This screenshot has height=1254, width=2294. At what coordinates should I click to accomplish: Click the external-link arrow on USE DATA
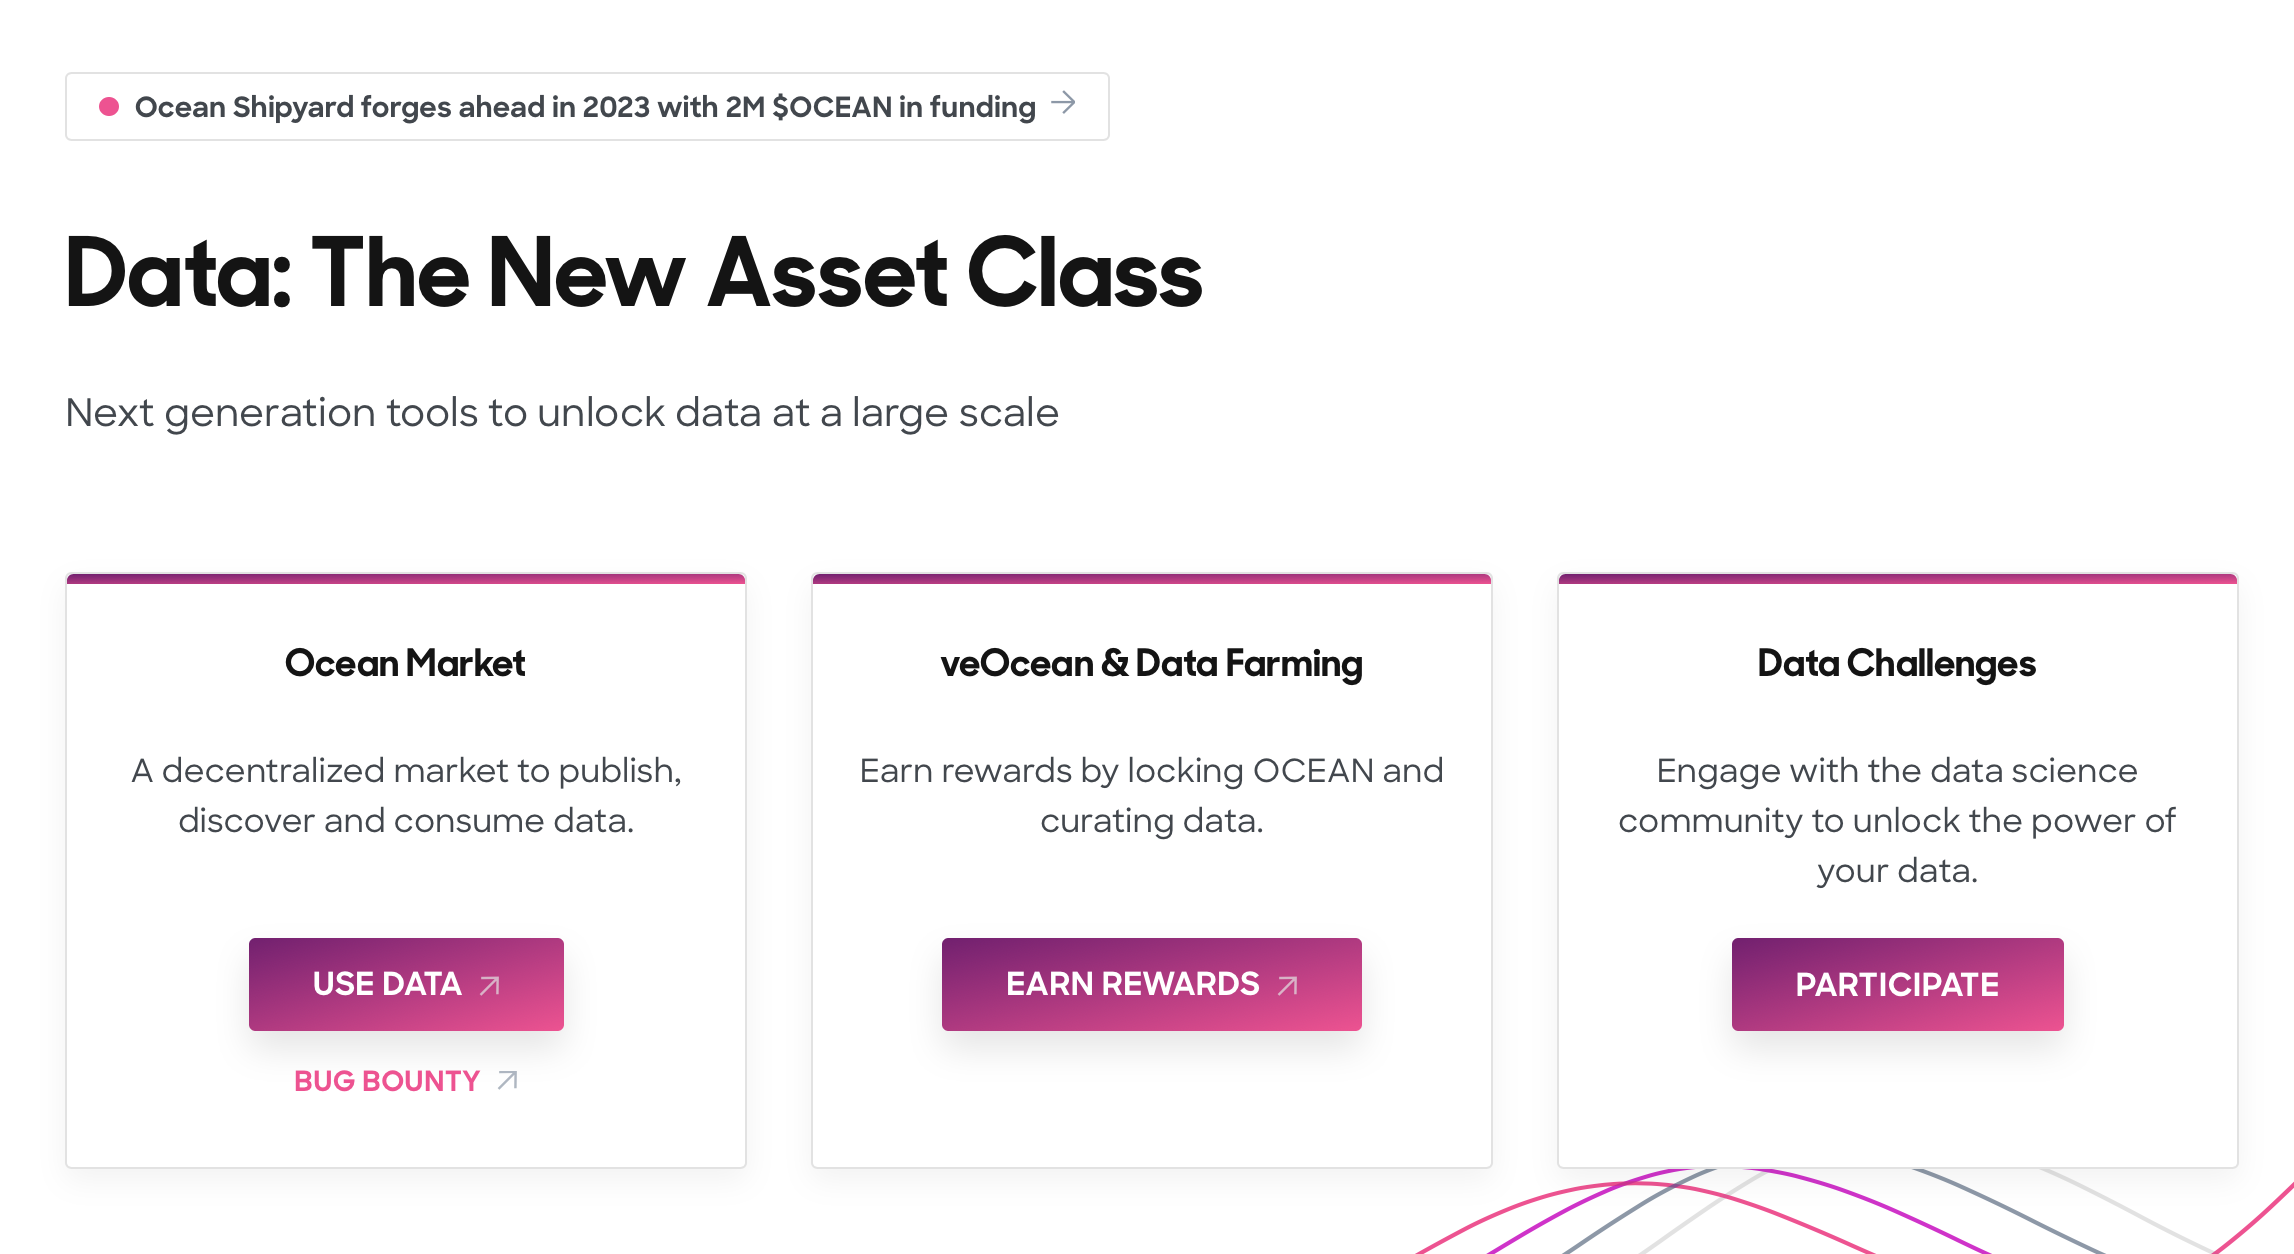tap(490, 985)
